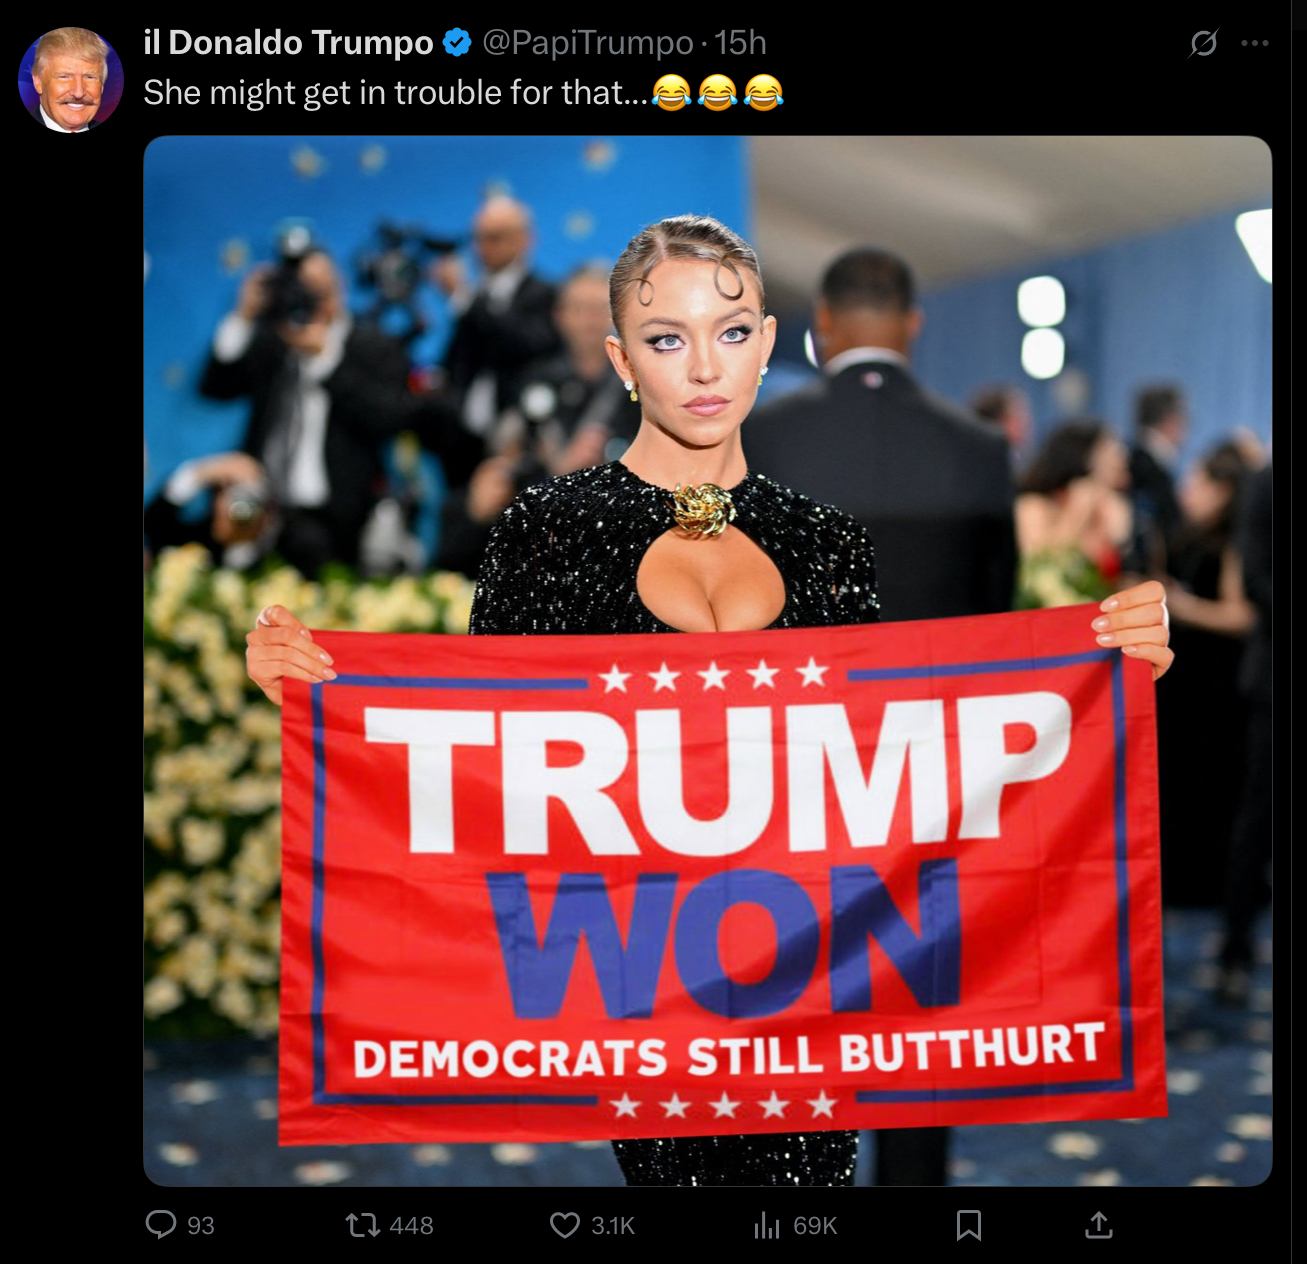Like the tweet with the heart icon
1307x1264 pixels.
(565, 1225)
